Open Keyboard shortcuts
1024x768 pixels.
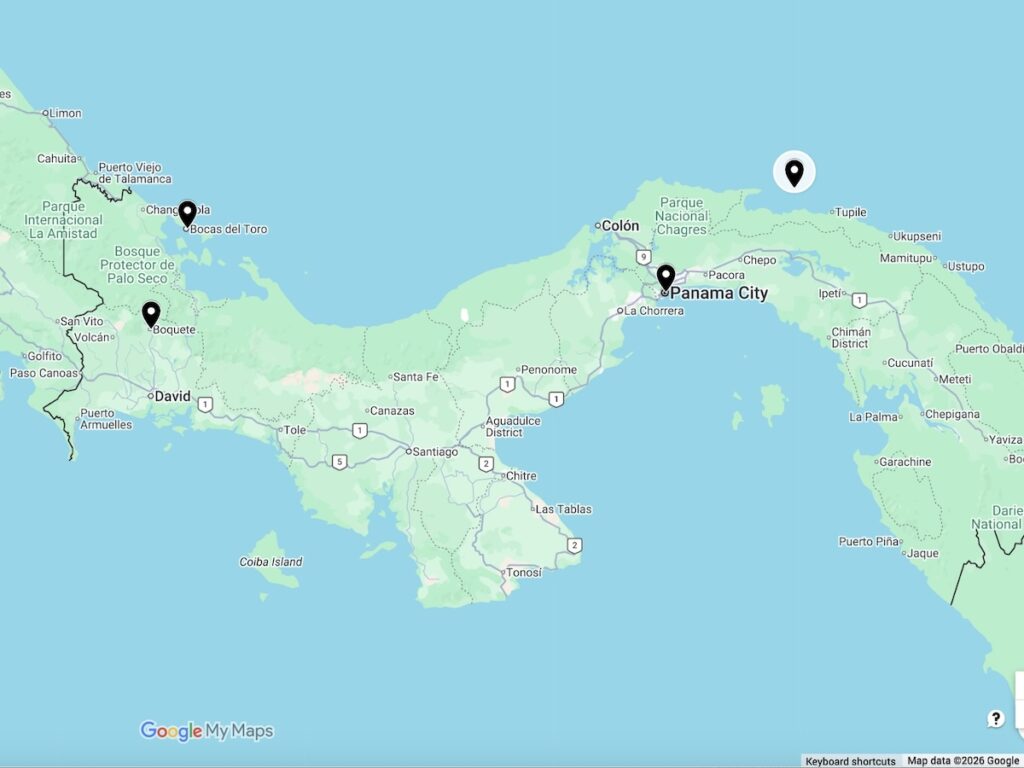point(850,761)
